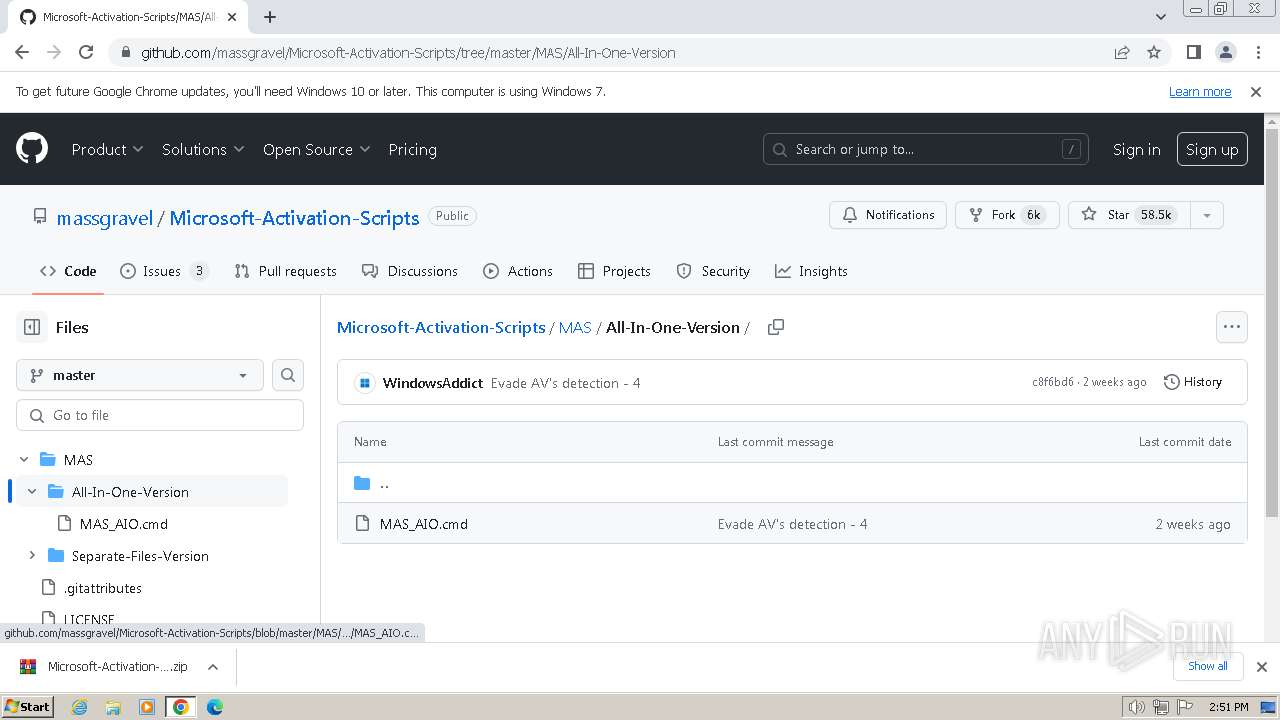Screen dimensions: 1280x720
Task: Expand the Separate-Files-Version folder
Action: tap(32, 556)
